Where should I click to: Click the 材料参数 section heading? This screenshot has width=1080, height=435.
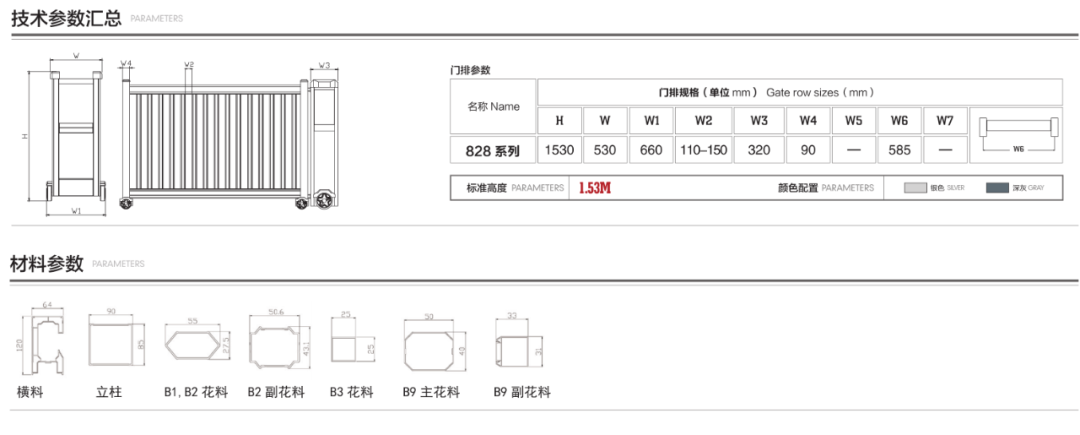(47, 264)
